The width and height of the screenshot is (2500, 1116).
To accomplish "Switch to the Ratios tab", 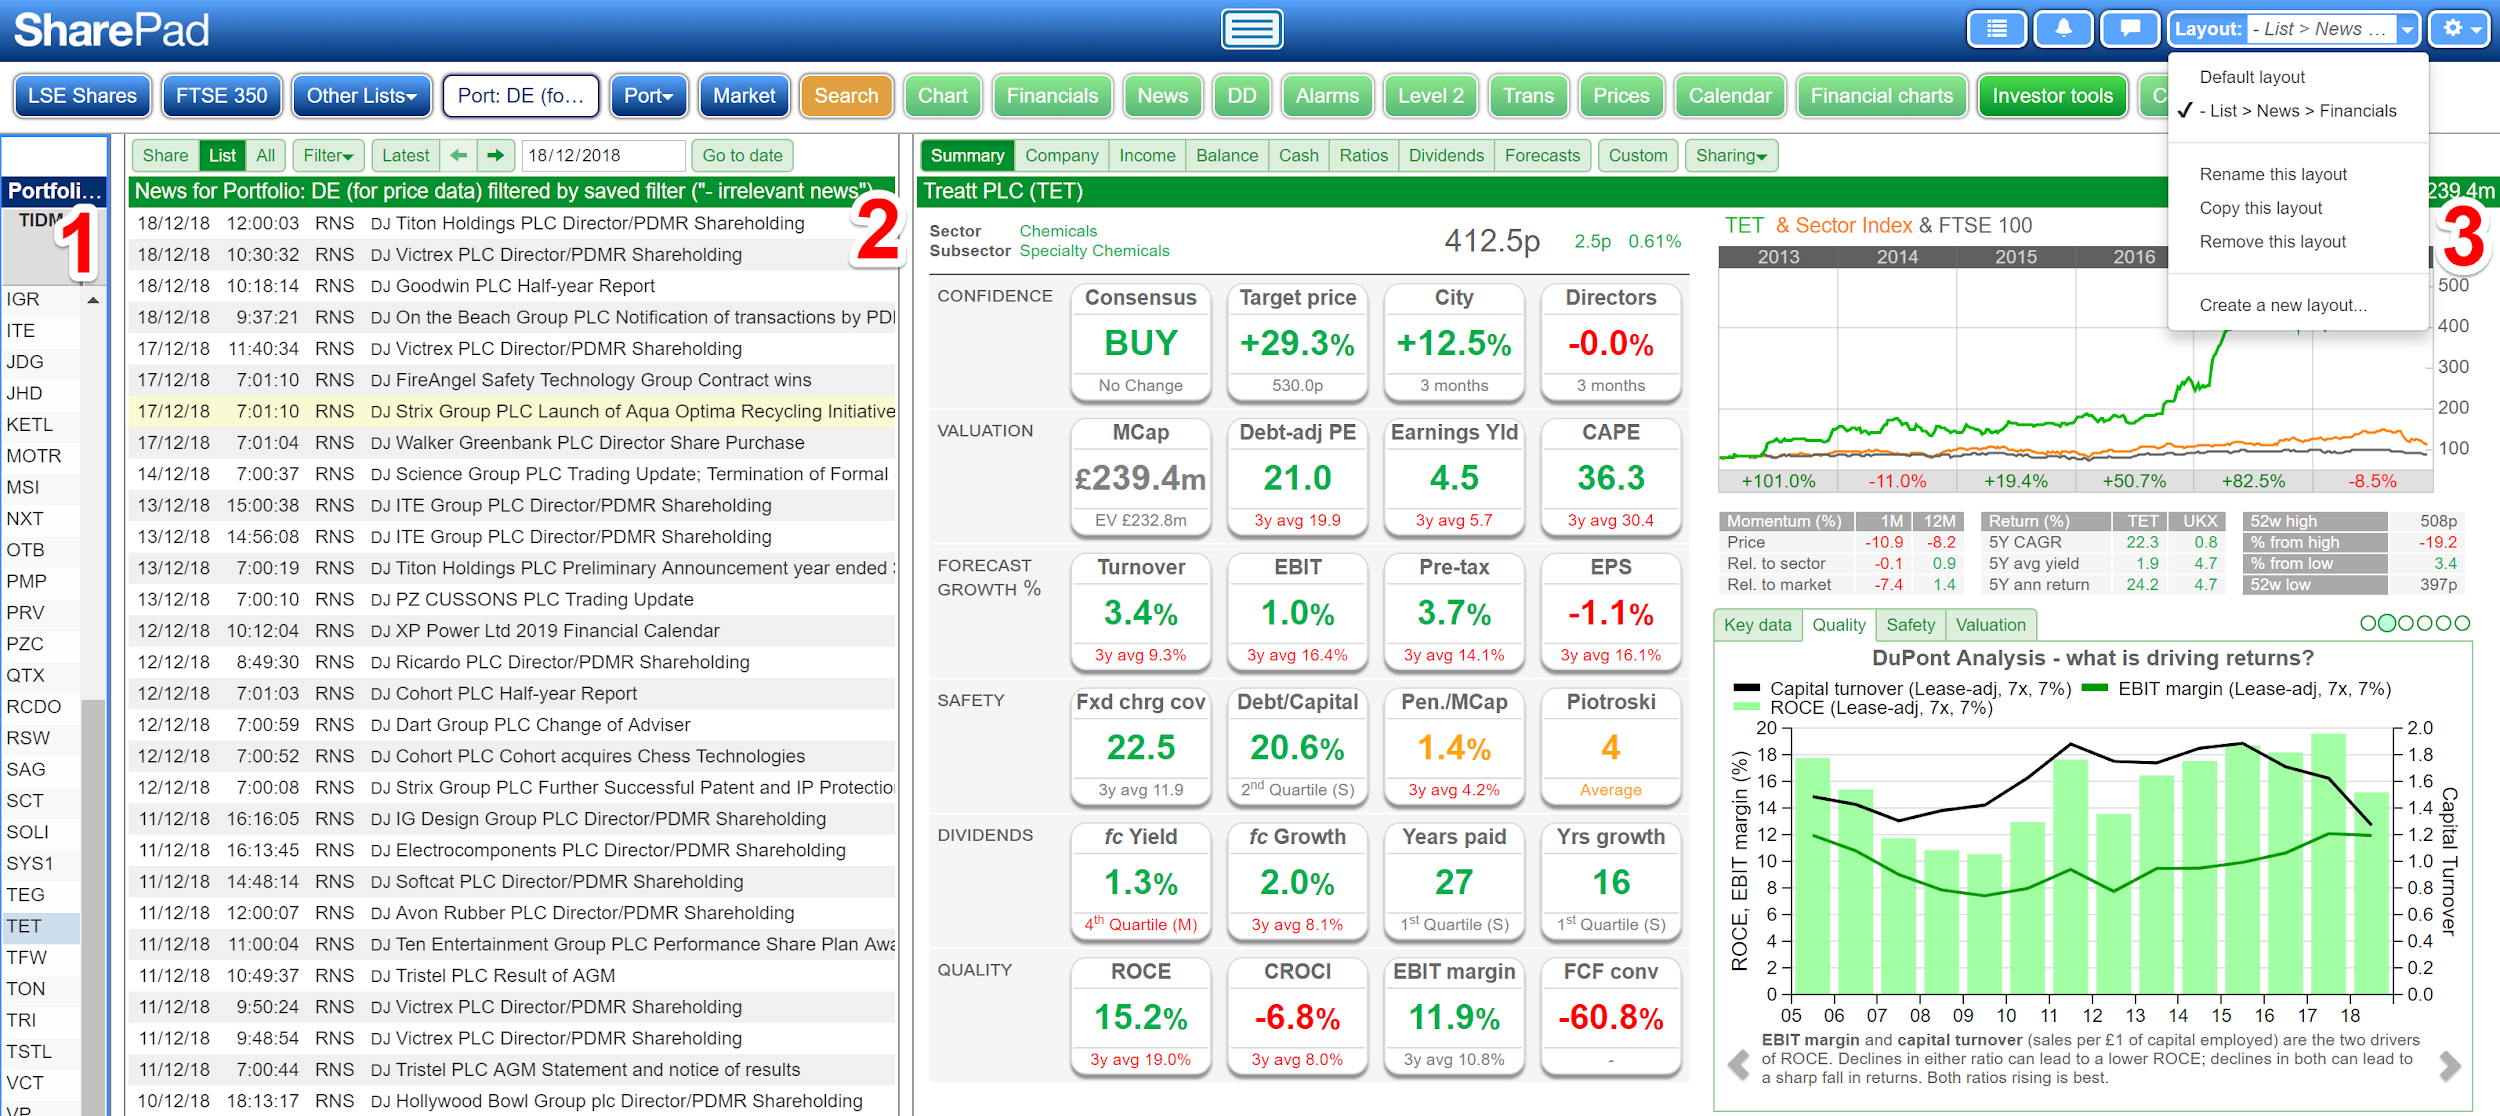I will click(x=1363, y=155).
